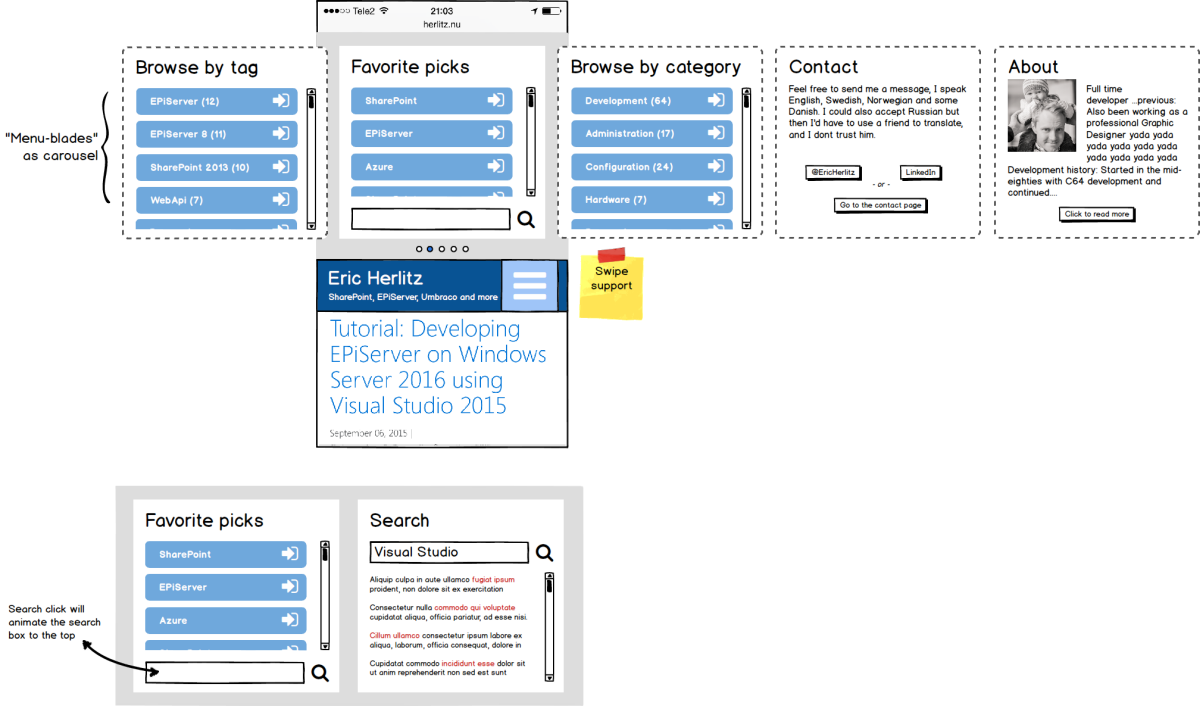
Task: Select the second carousel pagination dot
Action: click(430, 248)
